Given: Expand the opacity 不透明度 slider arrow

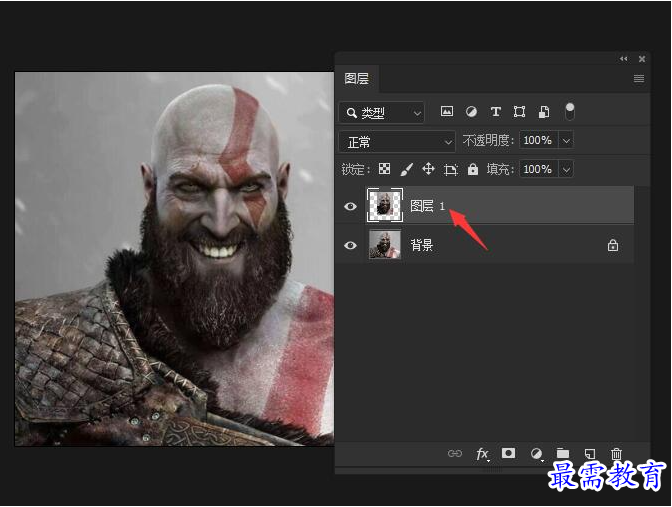Looking at the screenshot, I should point(566,141).
